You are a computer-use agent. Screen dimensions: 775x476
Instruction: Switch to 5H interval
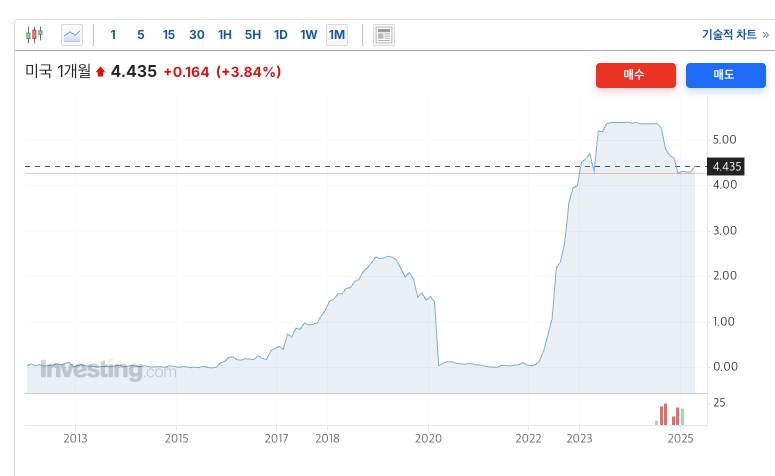pyautogui.click(x=253, y=35)
